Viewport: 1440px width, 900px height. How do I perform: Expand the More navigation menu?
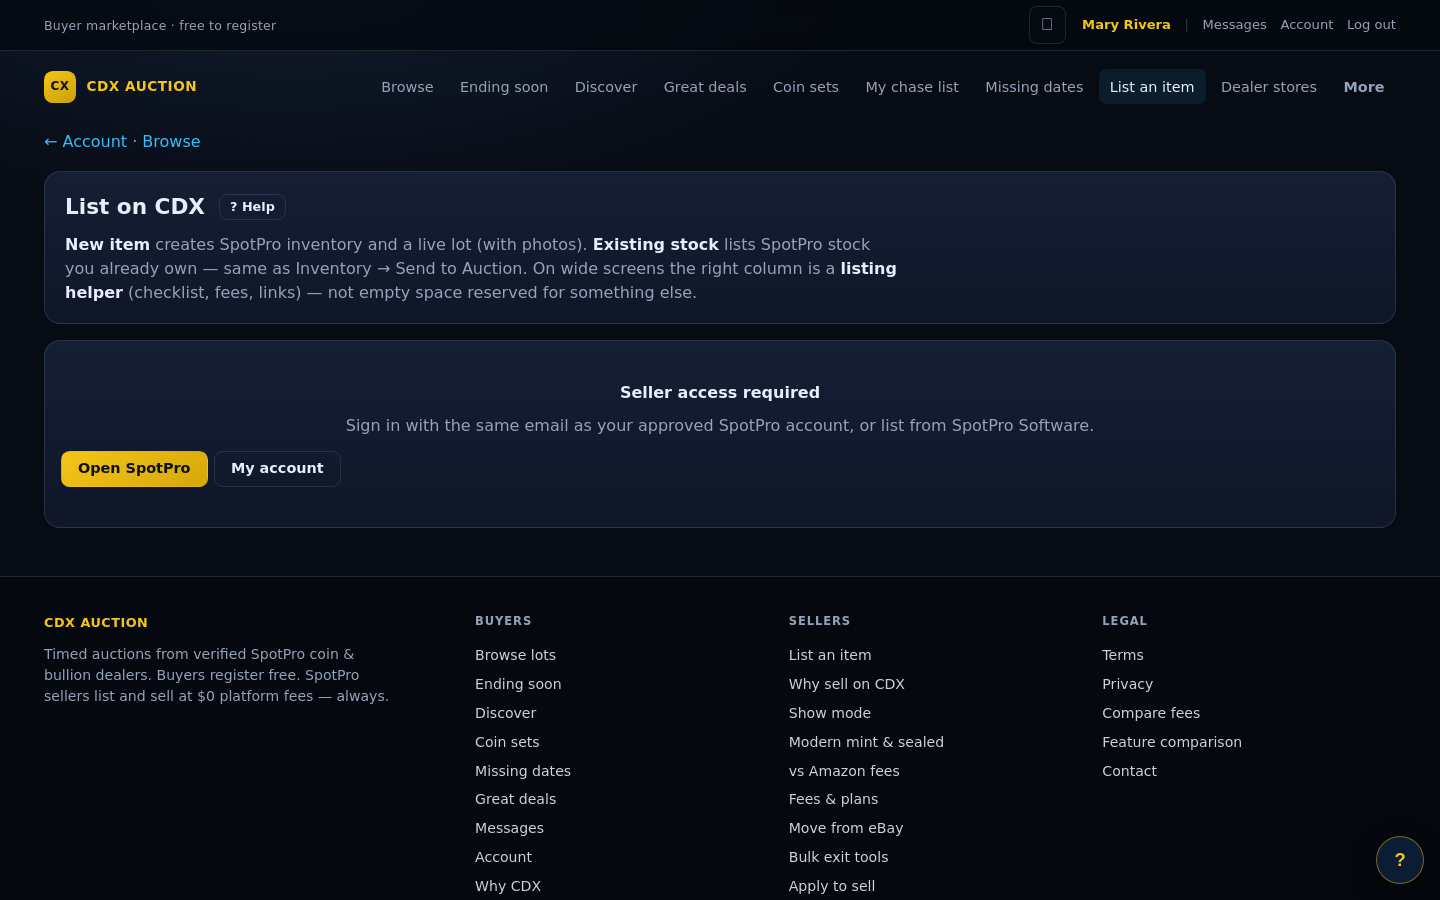1364,87
